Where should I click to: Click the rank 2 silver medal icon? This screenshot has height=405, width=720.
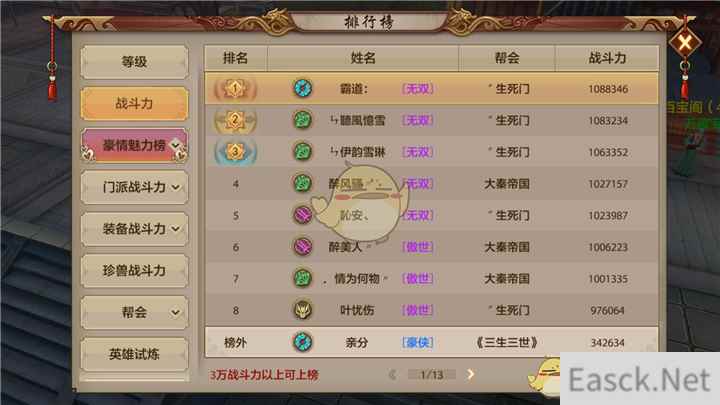click(x=235, y=120)
